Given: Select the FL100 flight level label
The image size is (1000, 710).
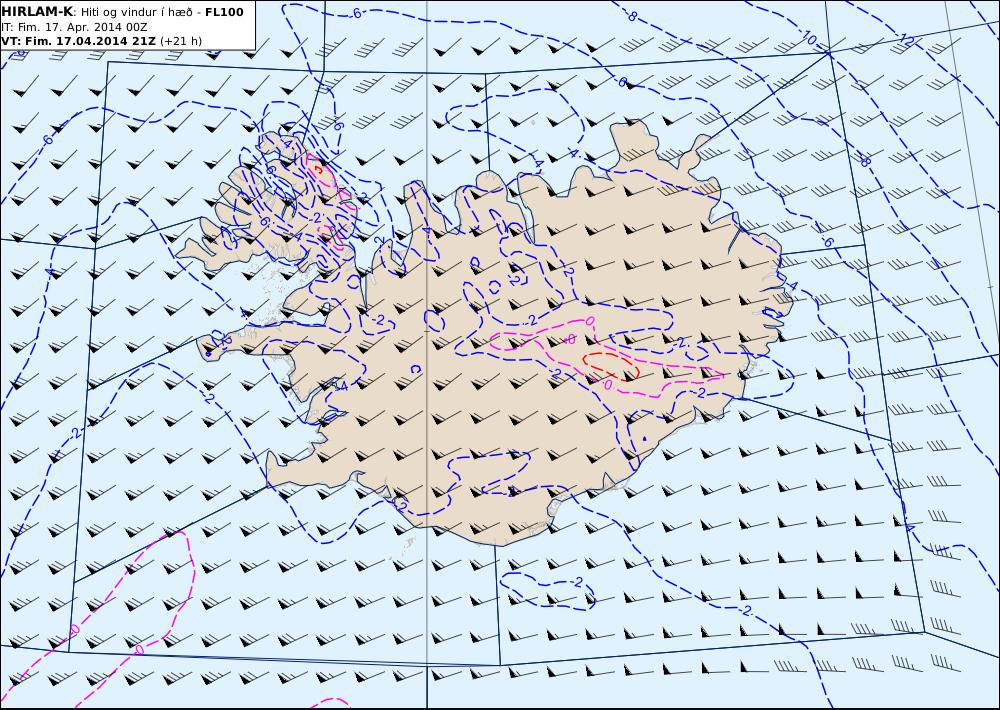Looking at the screenshot, I should (224, 12).
